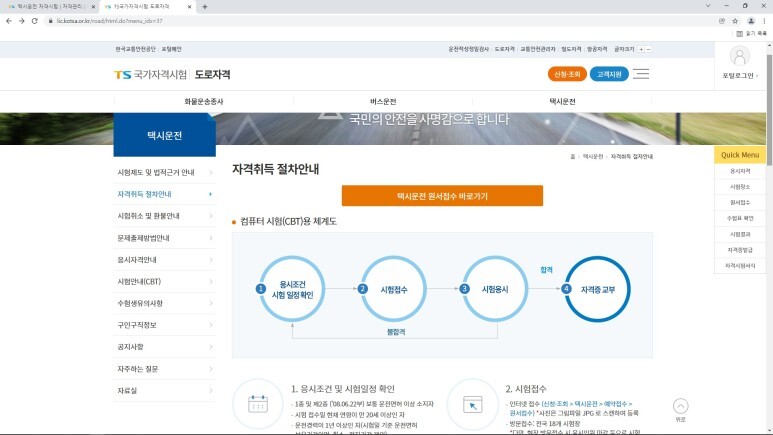Expand 시험안내(CBT) sidebar item
Screen dimensions: 773x435
[x=165, y=282]
